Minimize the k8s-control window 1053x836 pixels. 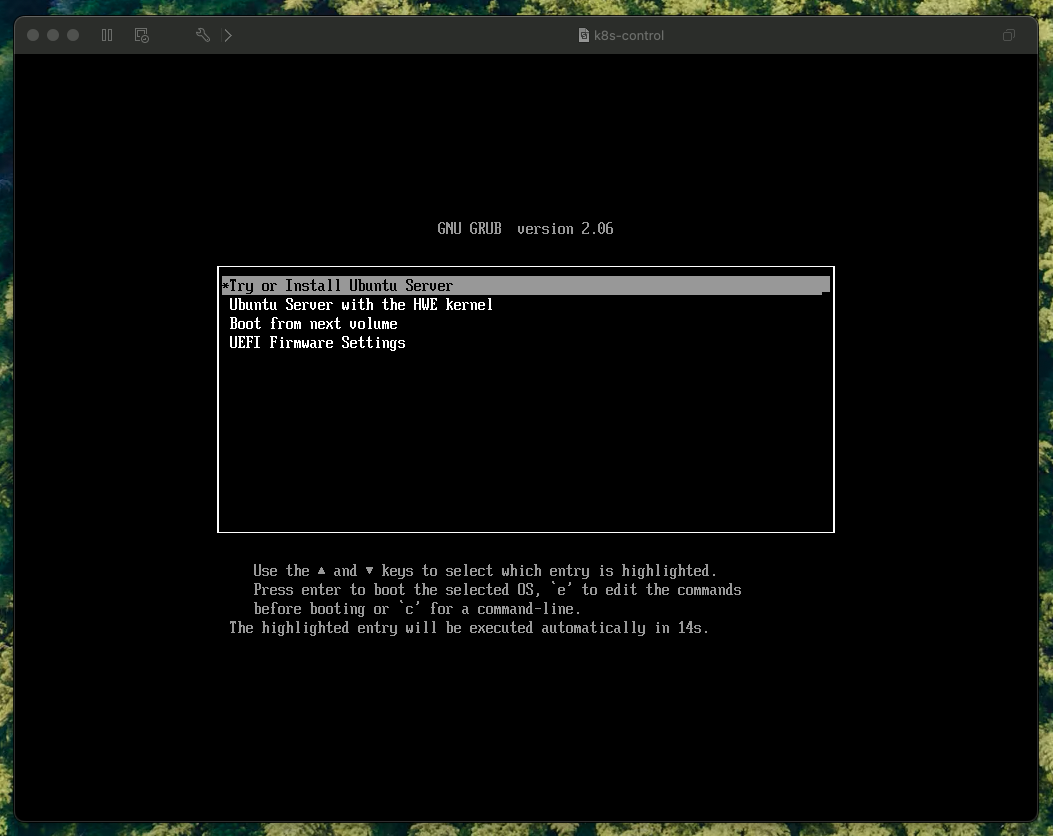click(53, 36)
